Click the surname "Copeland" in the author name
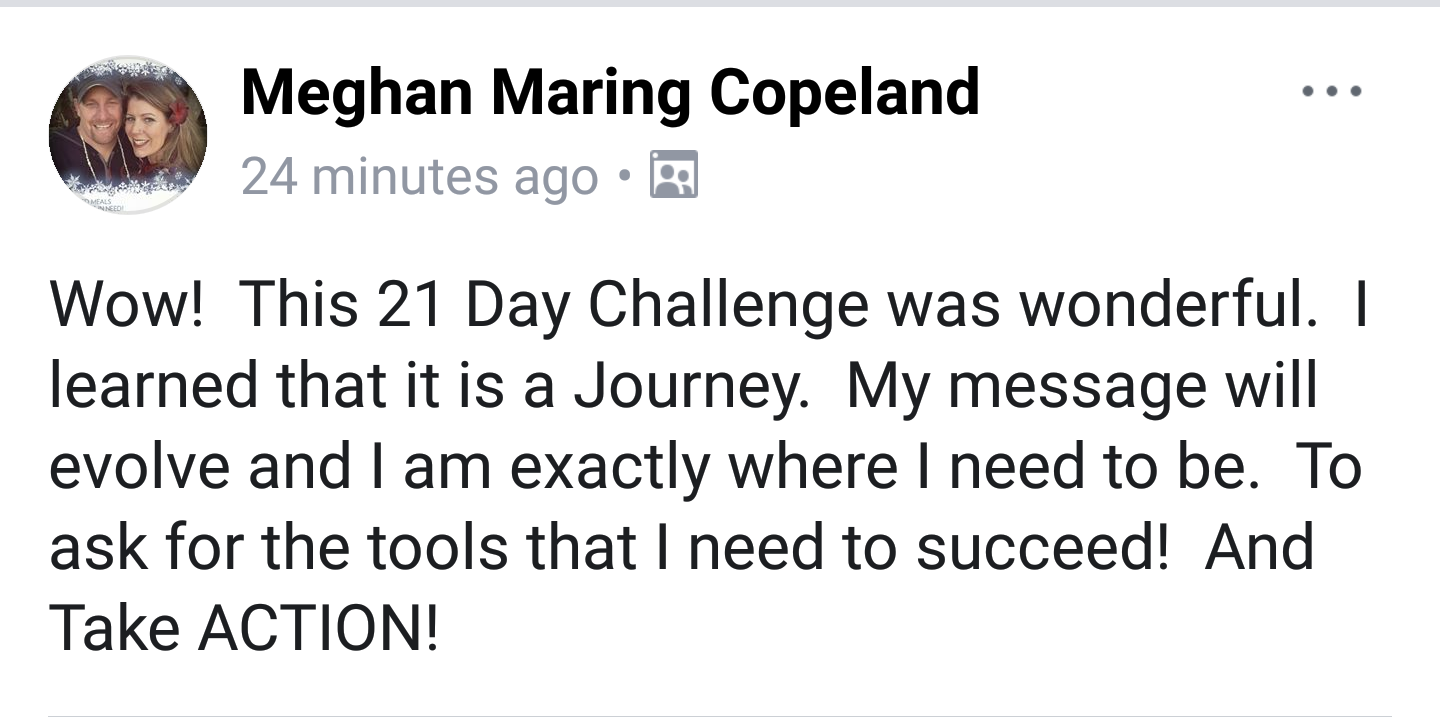 [844, 94]
